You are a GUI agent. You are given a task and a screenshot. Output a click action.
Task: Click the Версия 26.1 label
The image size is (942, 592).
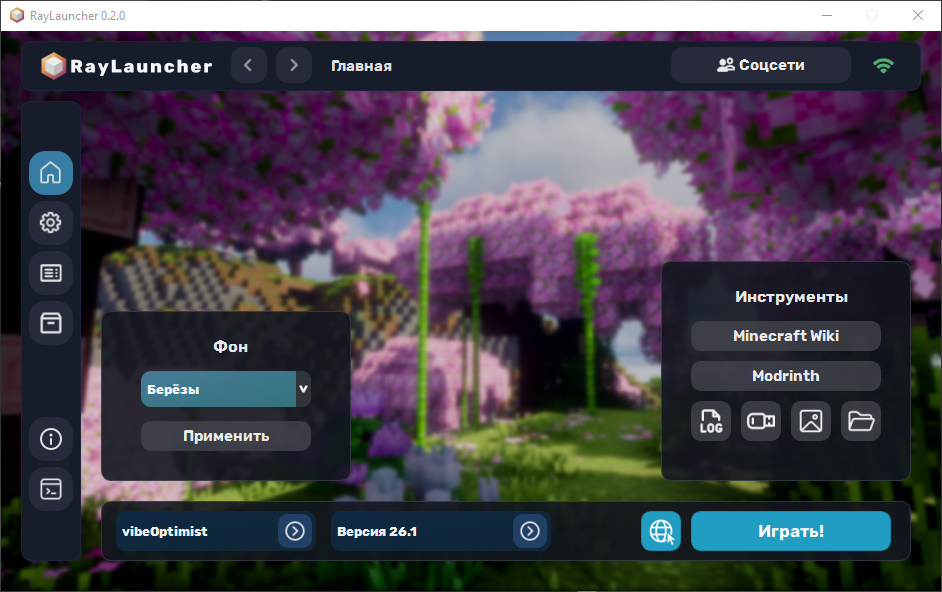point(377,531)
